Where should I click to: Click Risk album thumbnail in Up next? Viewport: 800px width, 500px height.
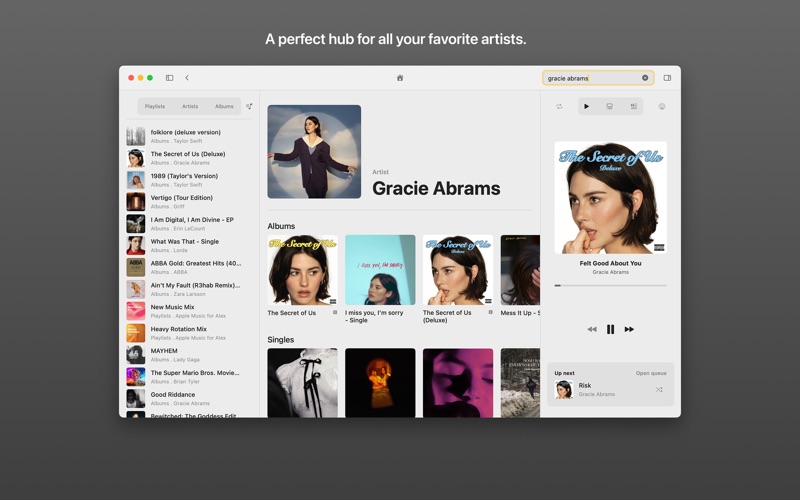point(564,390)
